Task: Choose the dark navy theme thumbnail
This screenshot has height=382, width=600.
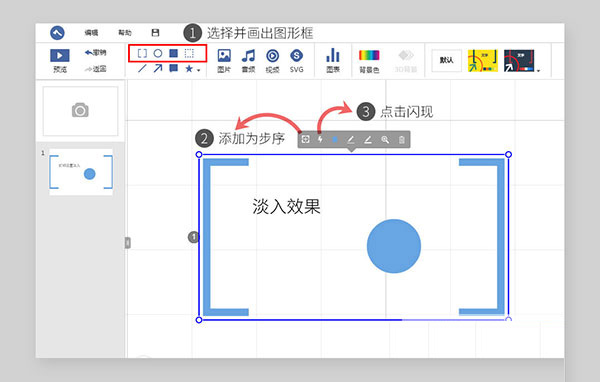Action: coord(519,60)
